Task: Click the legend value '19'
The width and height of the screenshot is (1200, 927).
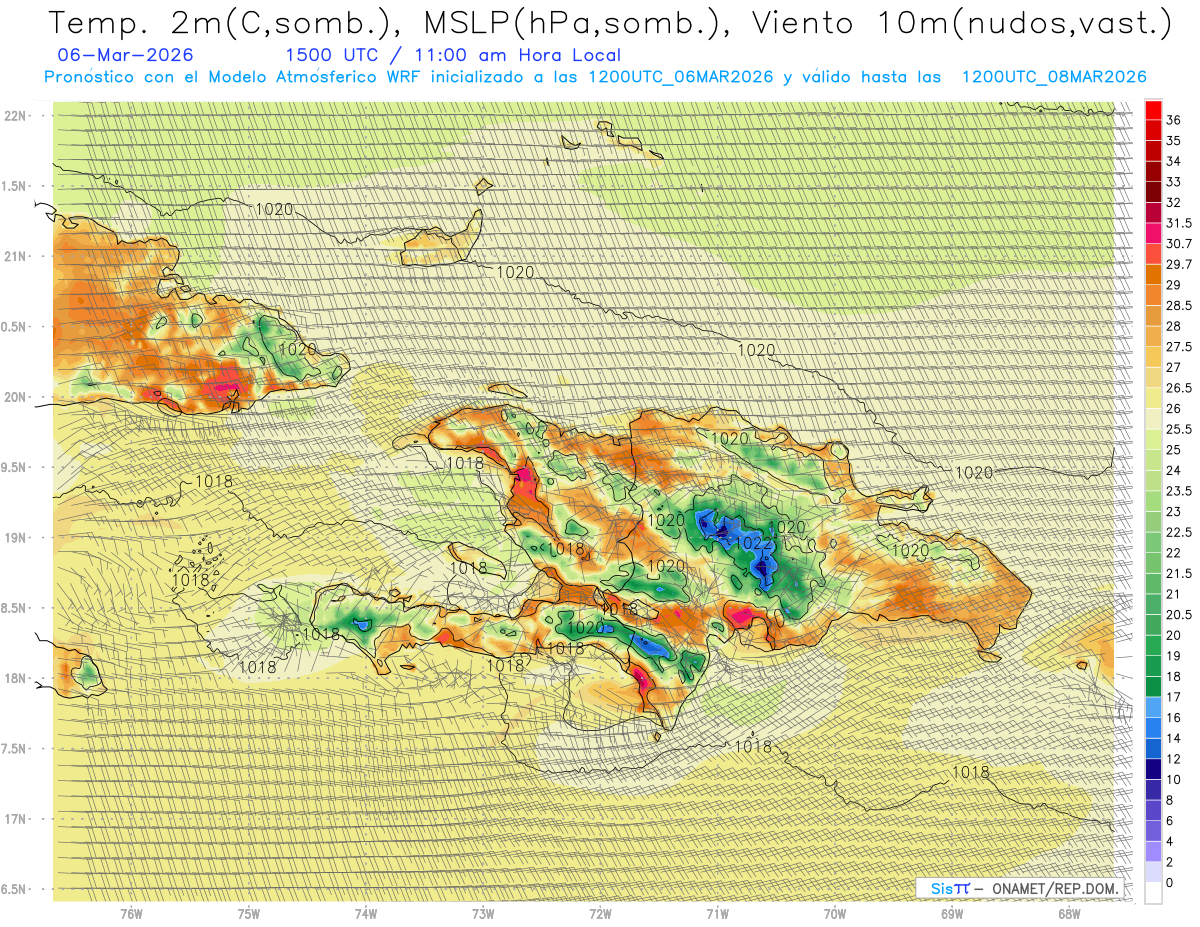Action: tap(1174, 656)
